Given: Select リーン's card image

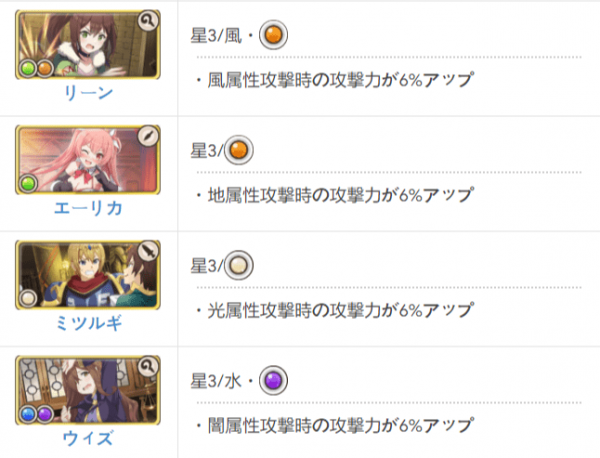Looking at the screenshot, I should [x=88, y=45].
